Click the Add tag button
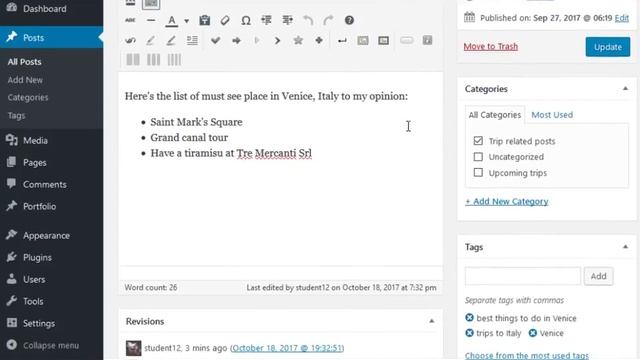640x360 pixels. (x=598, y=276)
